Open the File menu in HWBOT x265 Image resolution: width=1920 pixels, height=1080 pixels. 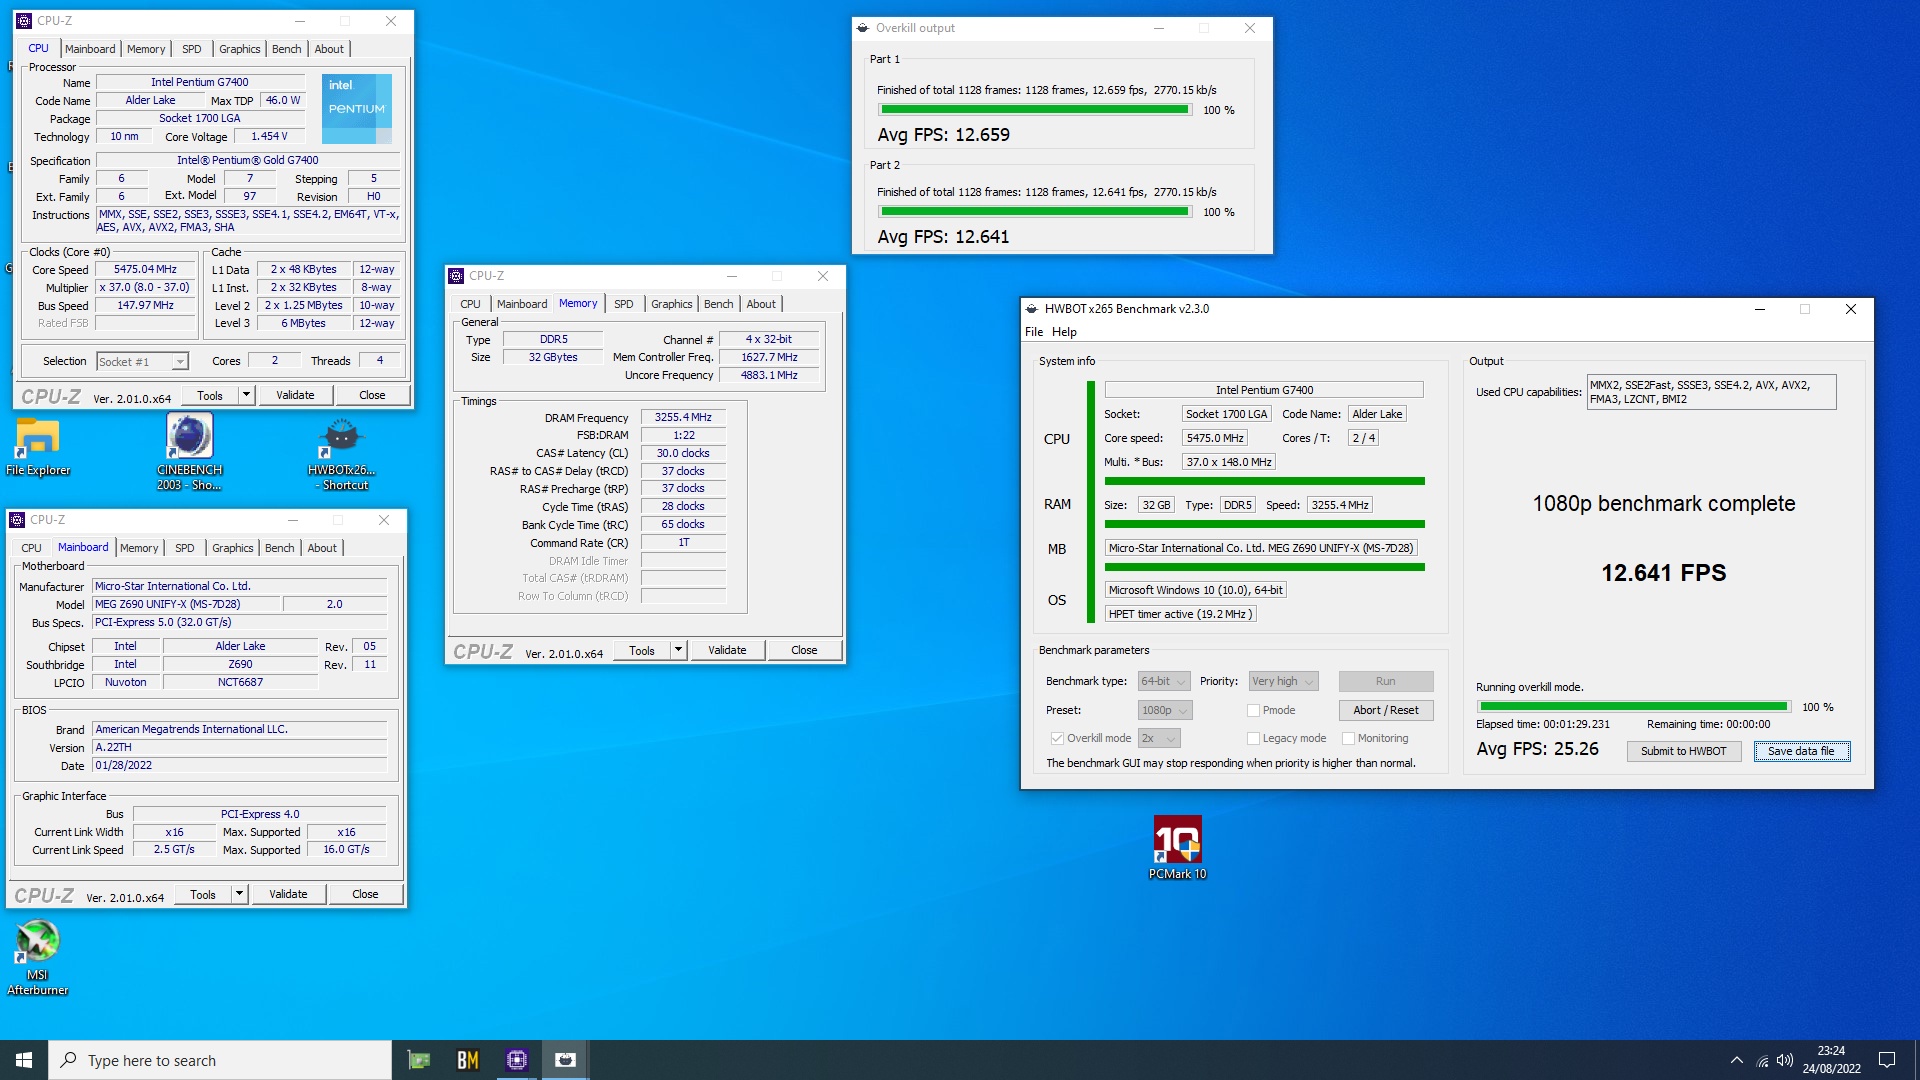click(x=1033, y=332)
